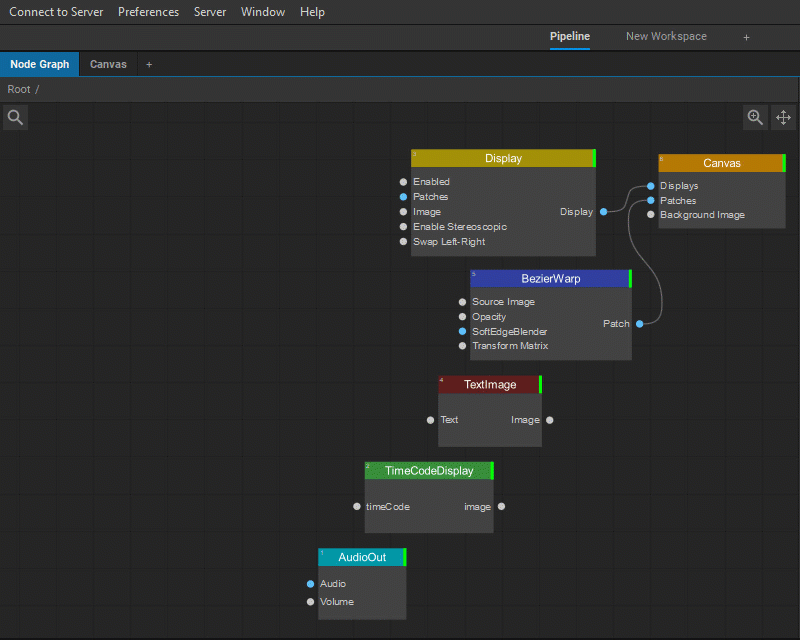Click BezierWarp SoftEdgeBlender input port

coord(462,331)
